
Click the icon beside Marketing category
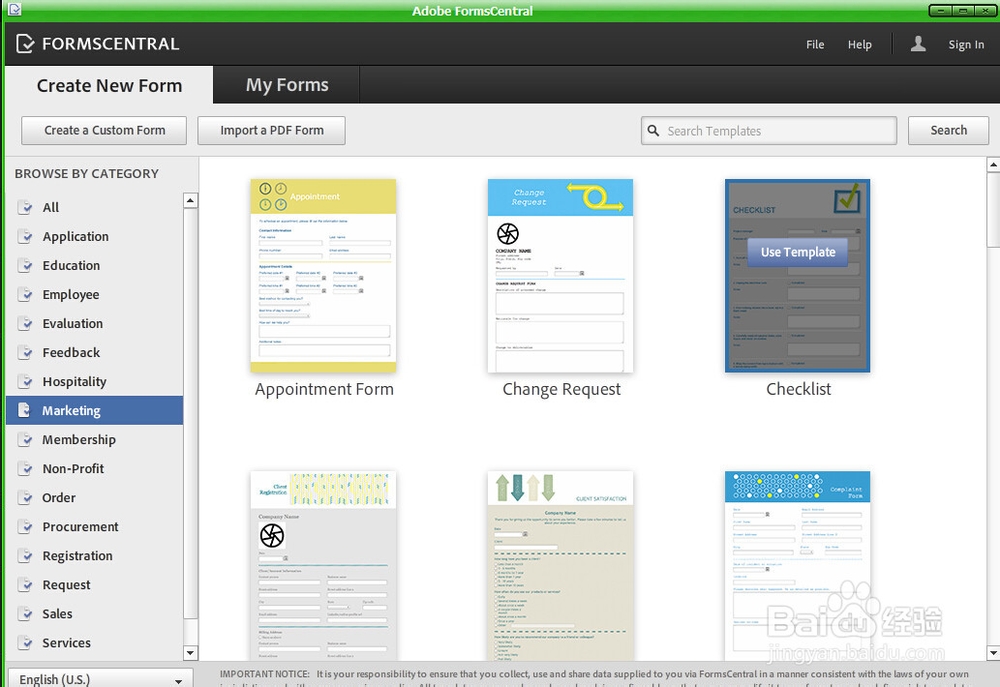(24, 410)
